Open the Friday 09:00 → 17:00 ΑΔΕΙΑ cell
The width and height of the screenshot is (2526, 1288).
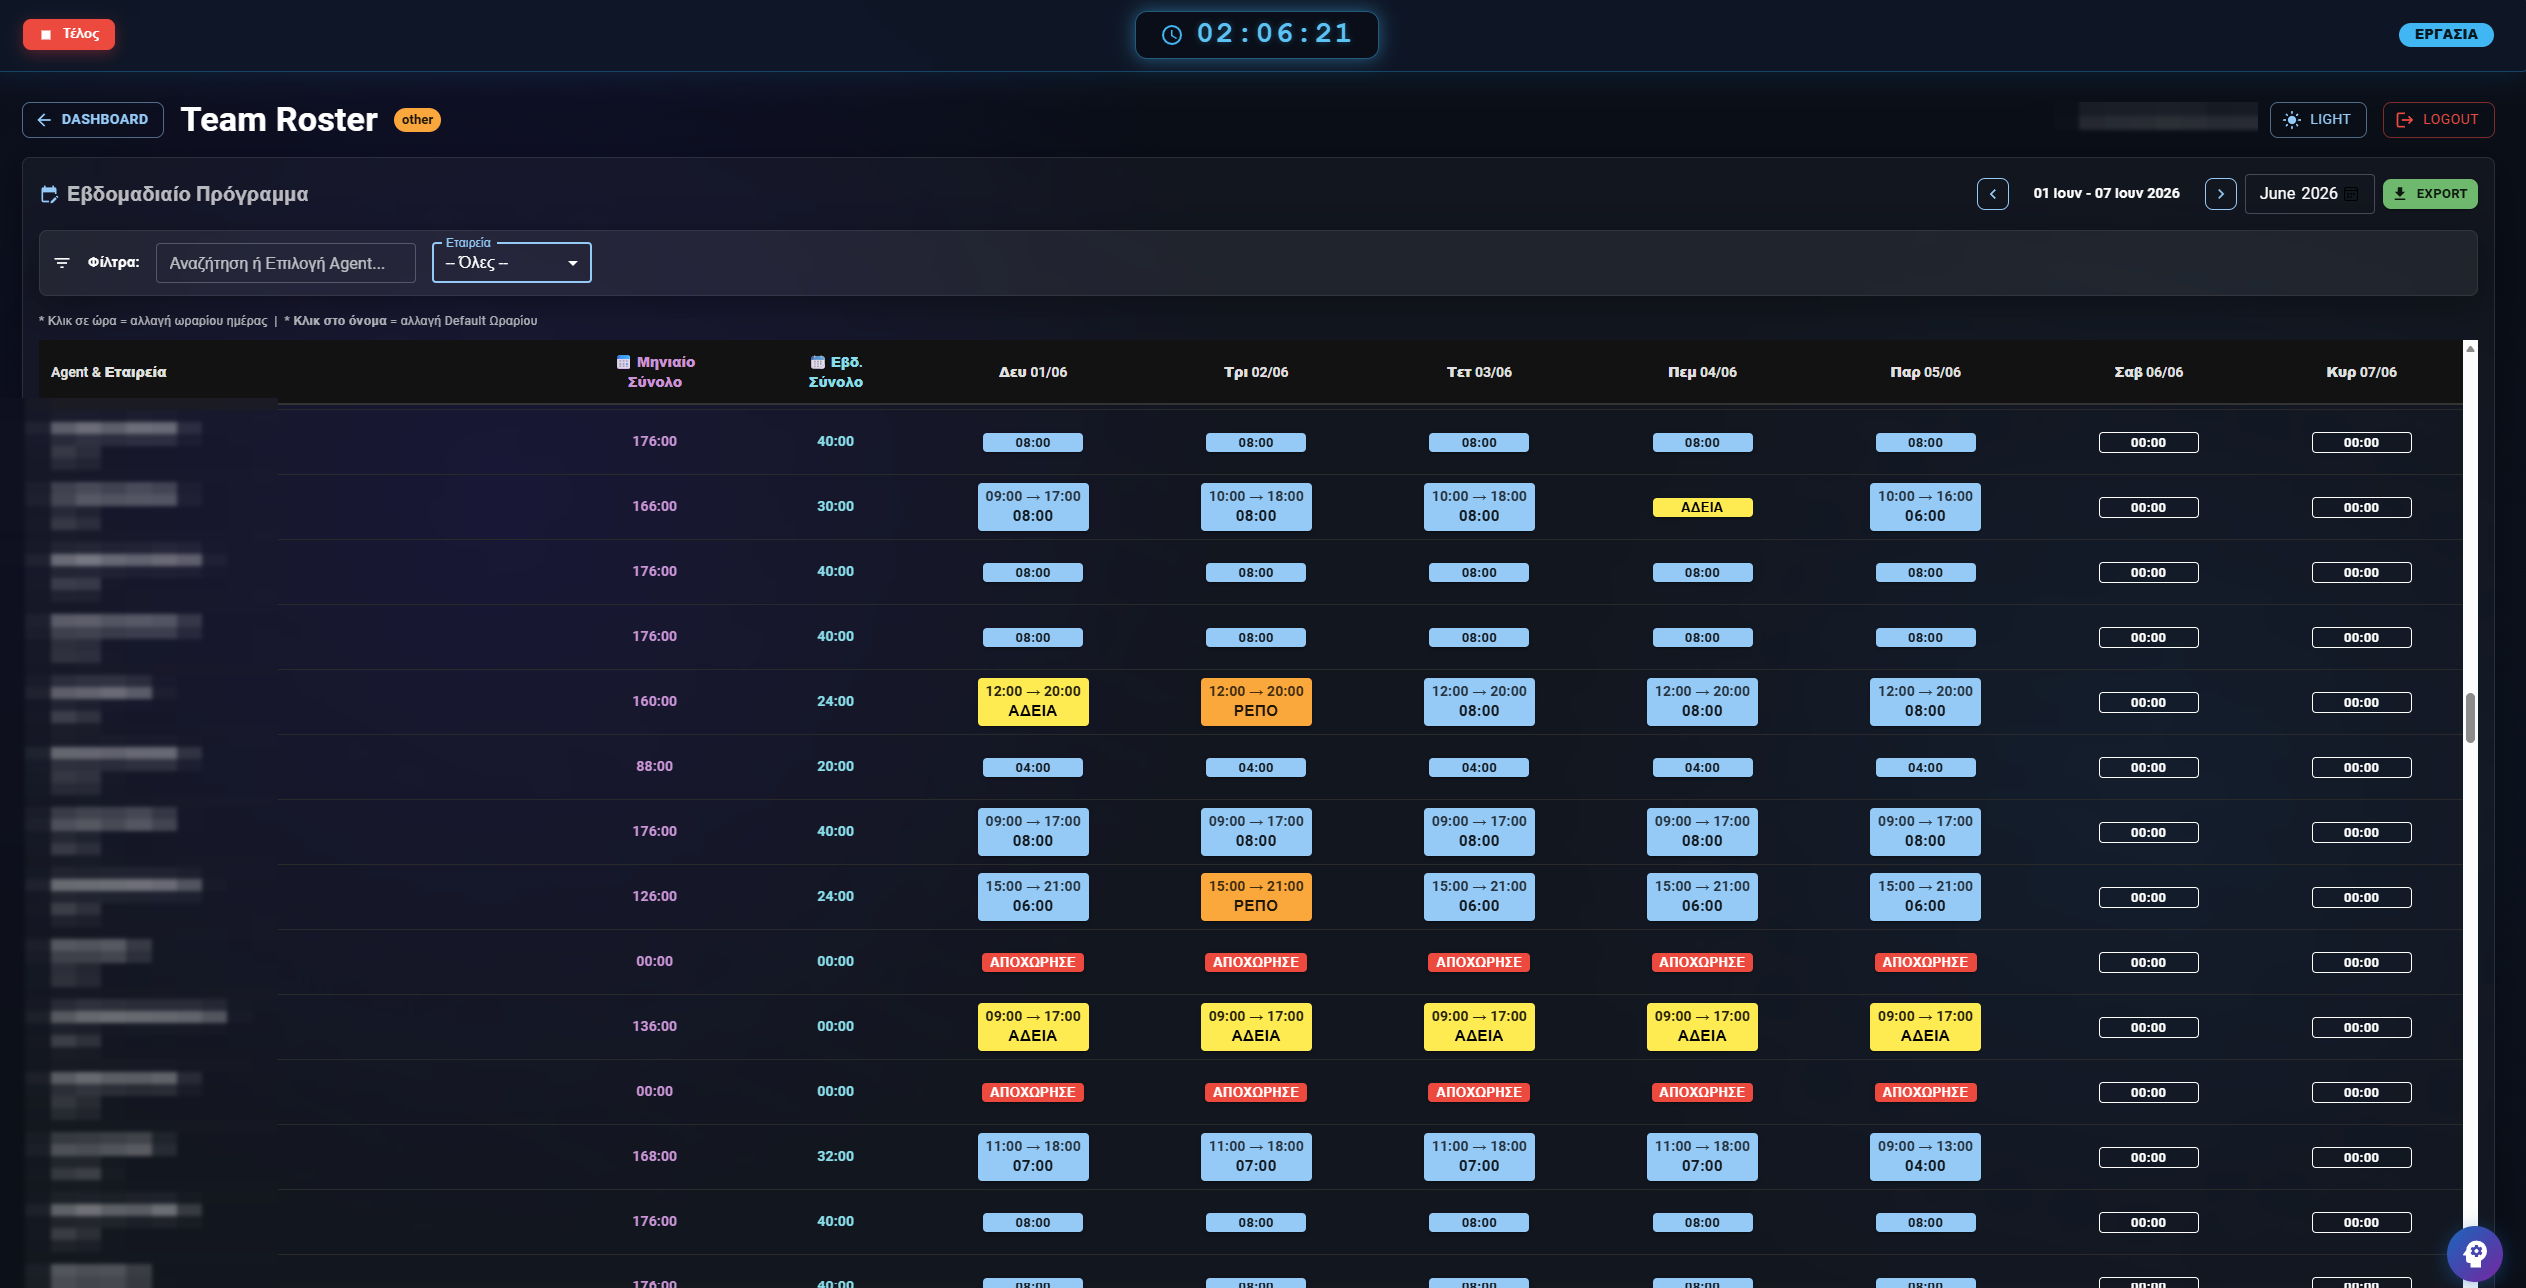(1925, 1027)
